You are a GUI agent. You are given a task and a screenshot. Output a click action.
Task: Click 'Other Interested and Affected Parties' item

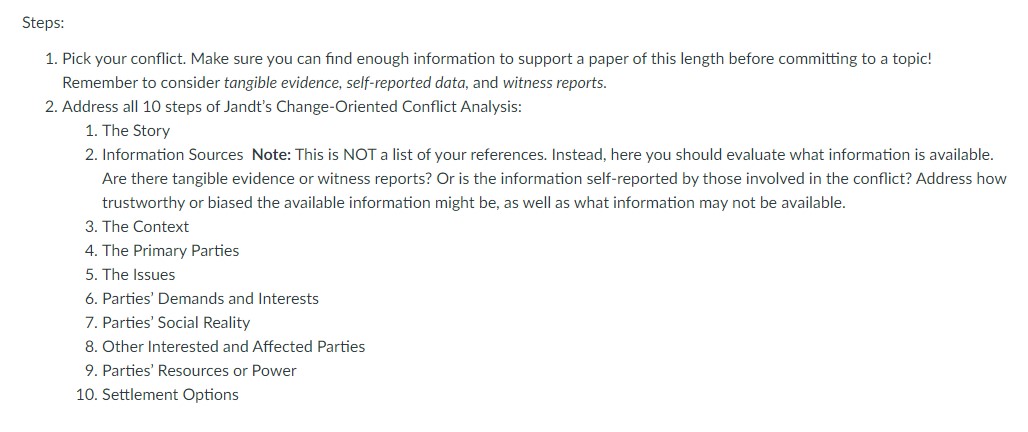click(x=233, y=347)
